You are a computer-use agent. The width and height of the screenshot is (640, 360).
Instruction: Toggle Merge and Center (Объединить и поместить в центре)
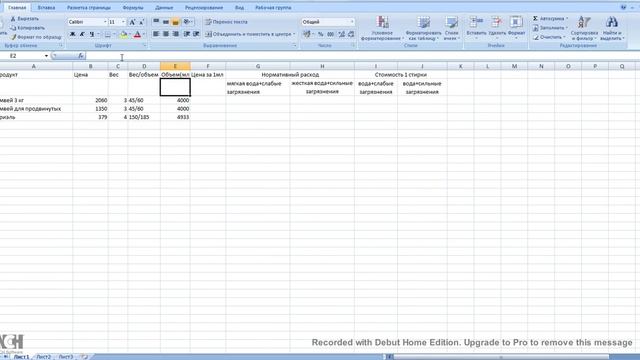point(248,34)
